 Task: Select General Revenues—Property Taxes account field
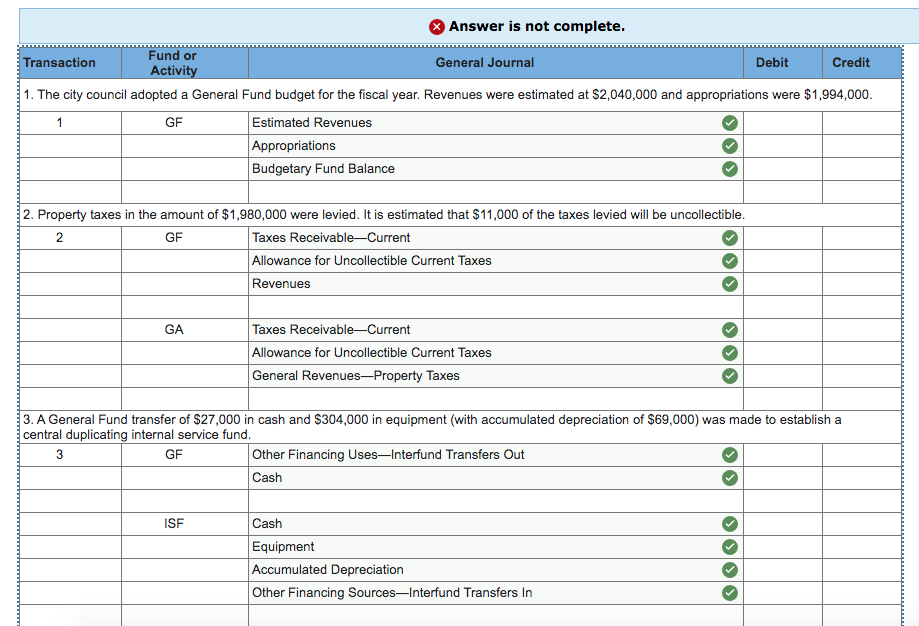(496, 376)
